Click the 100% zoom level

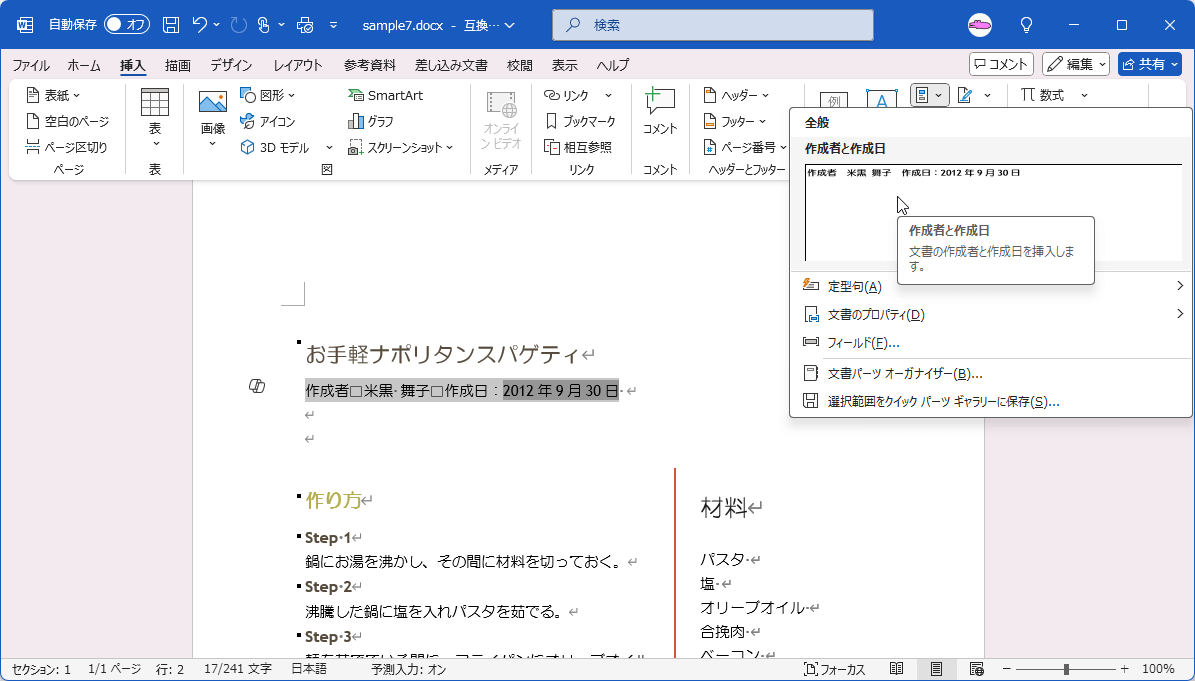[x=1158, y=669]
